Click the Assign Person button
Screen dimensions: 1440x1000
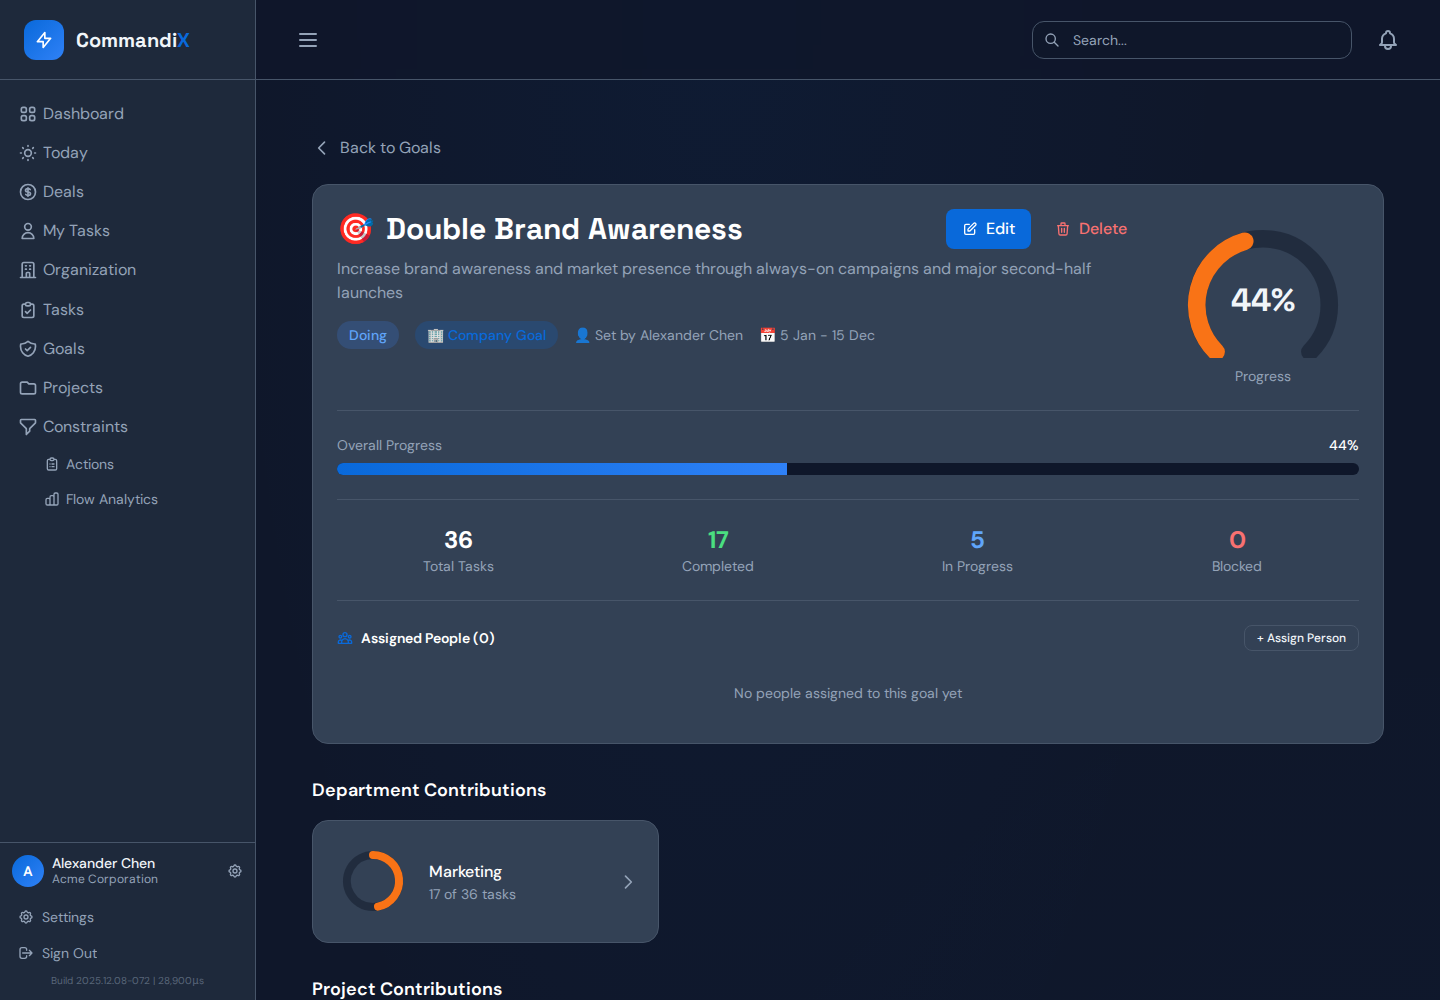pos(1301,638)
